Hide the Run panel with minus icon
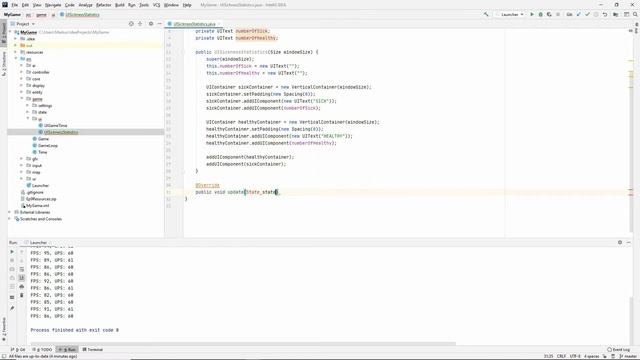Screen dimensions: 640x360 tap(629, 242)
